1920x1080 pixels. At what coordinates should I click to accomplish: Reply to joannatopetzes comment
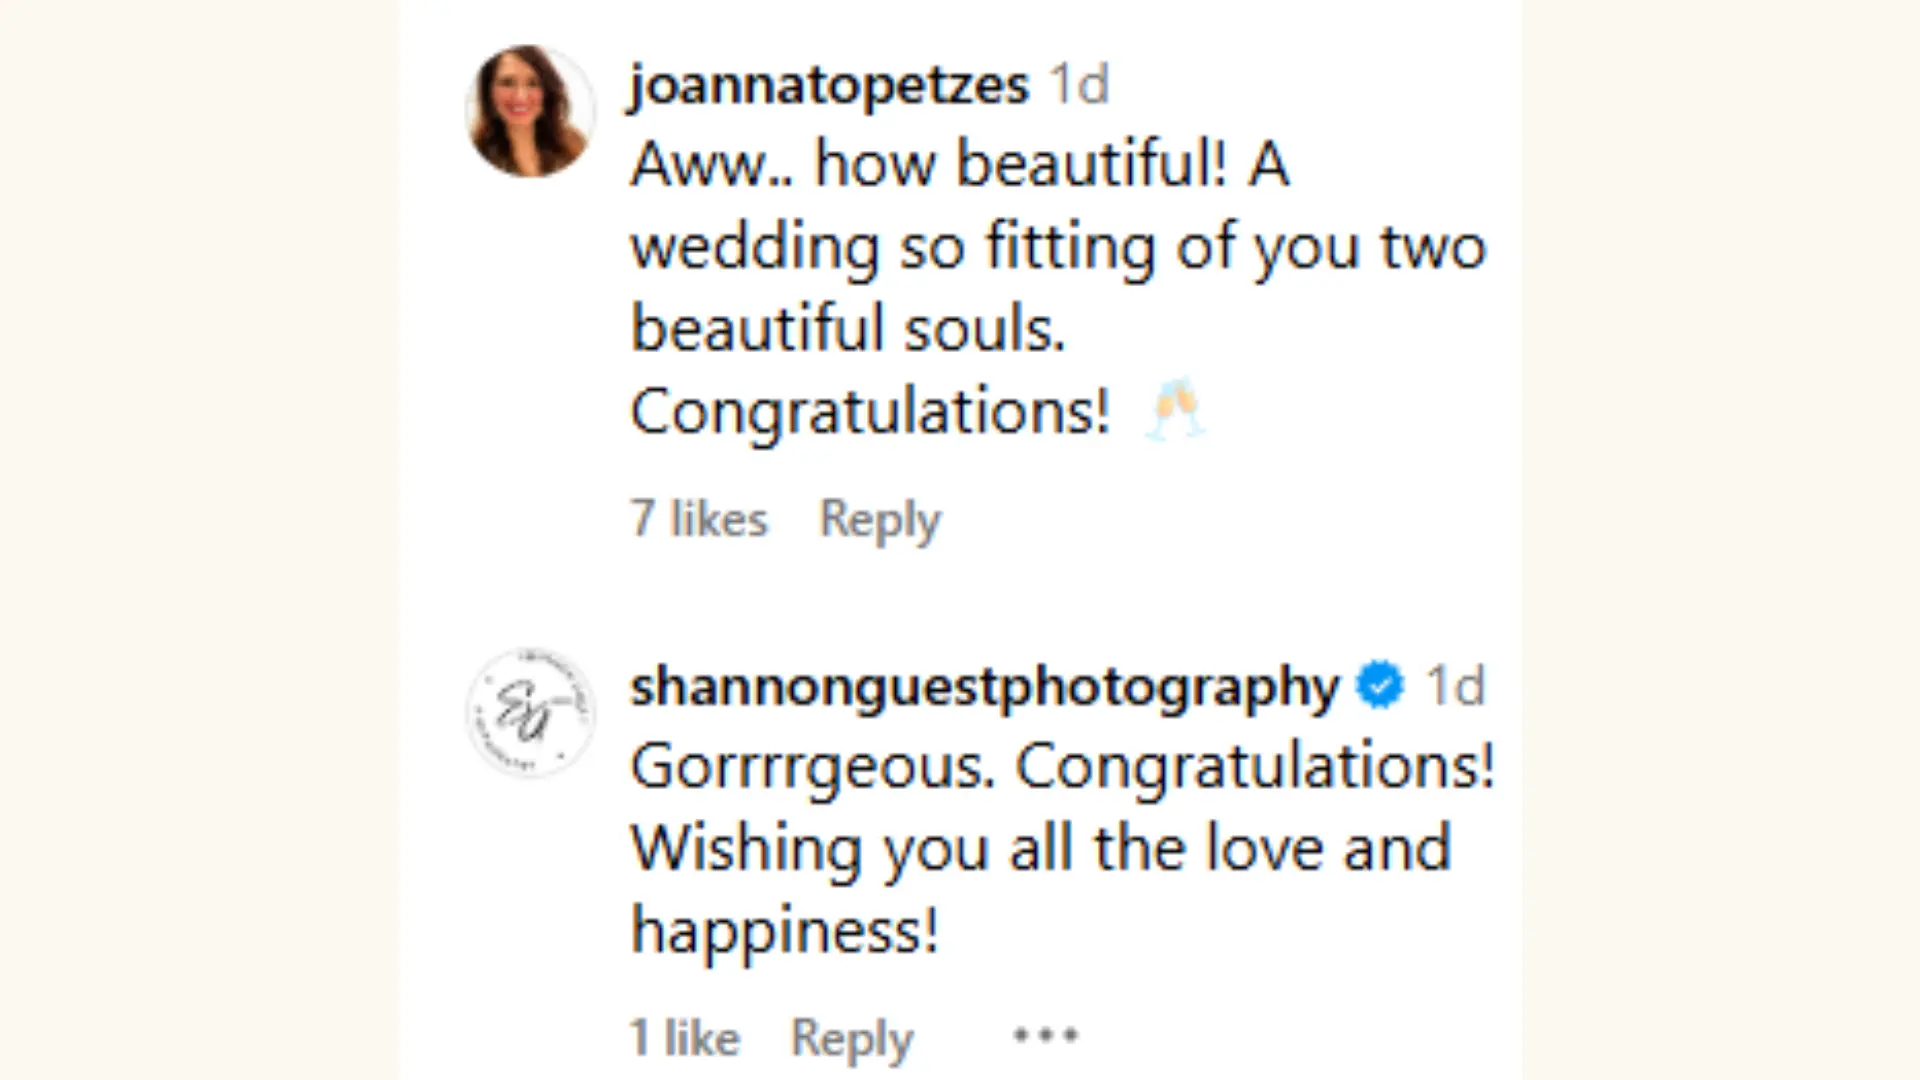880,519
